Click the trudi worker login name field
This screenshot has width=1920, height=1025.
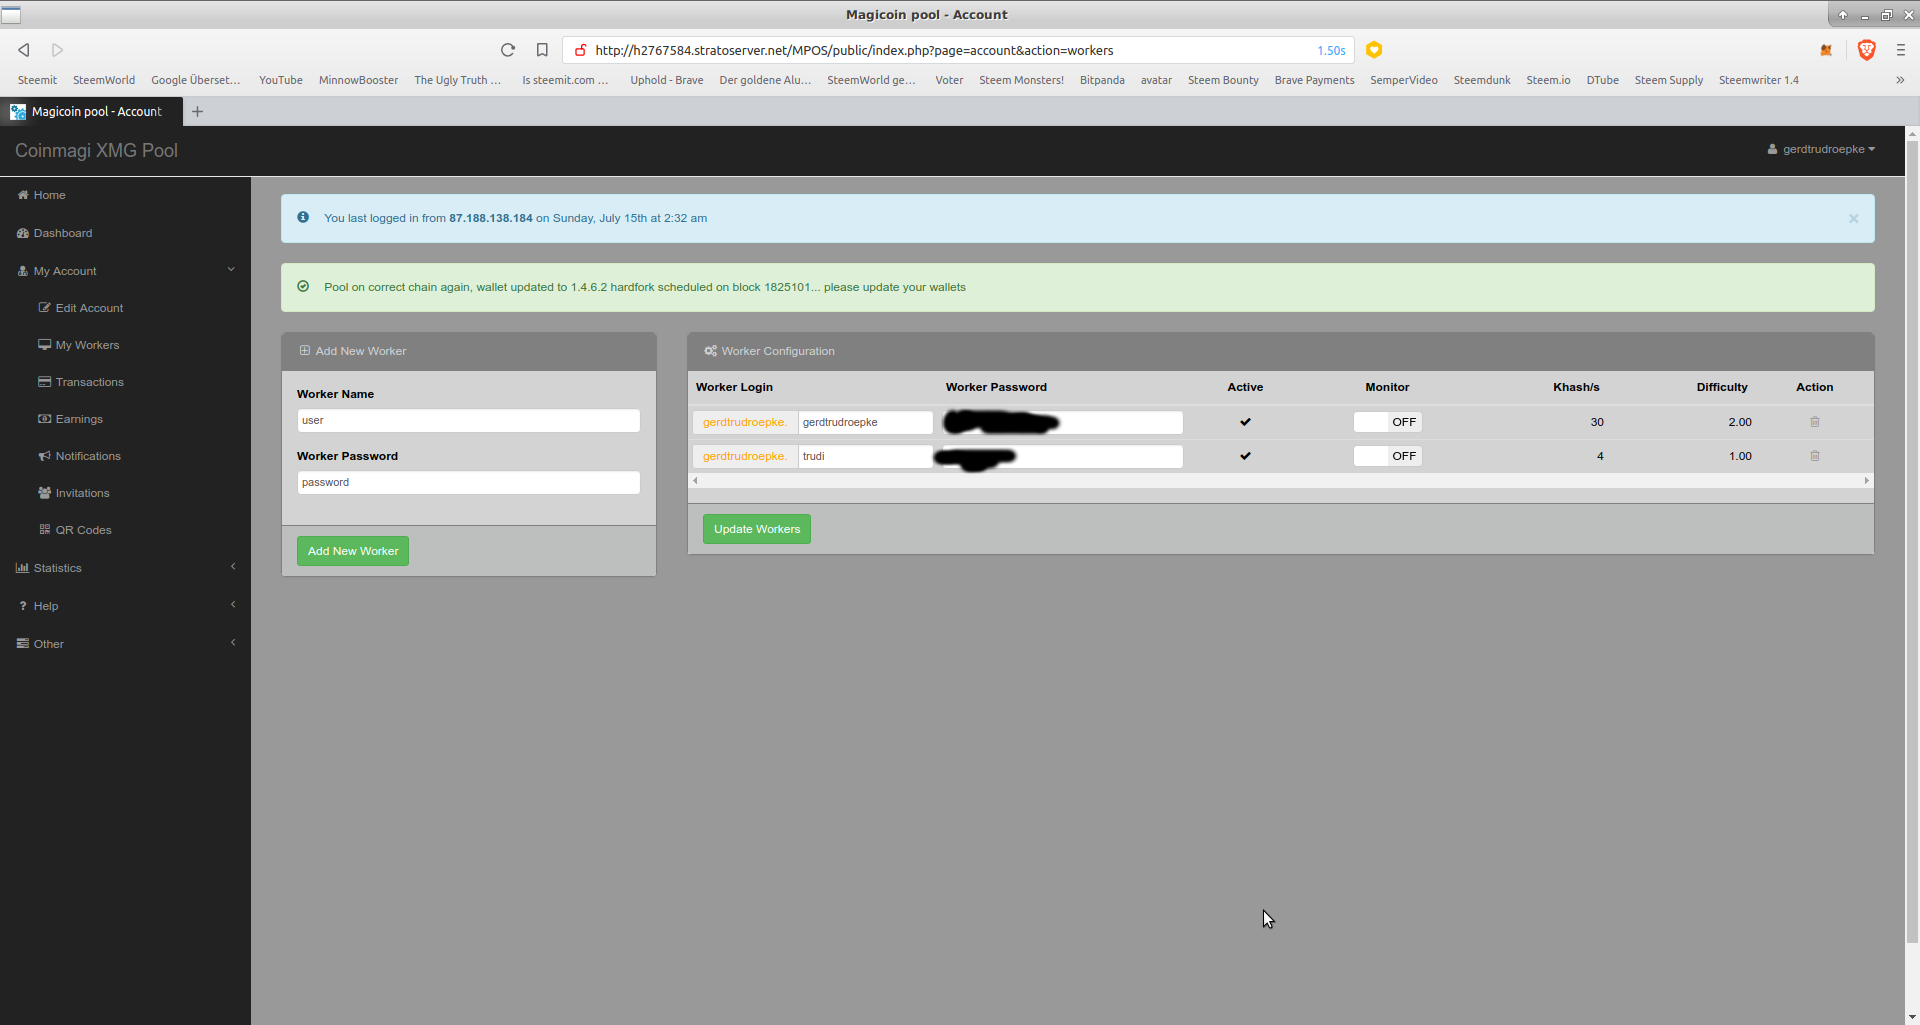click(x=865, y=456)
